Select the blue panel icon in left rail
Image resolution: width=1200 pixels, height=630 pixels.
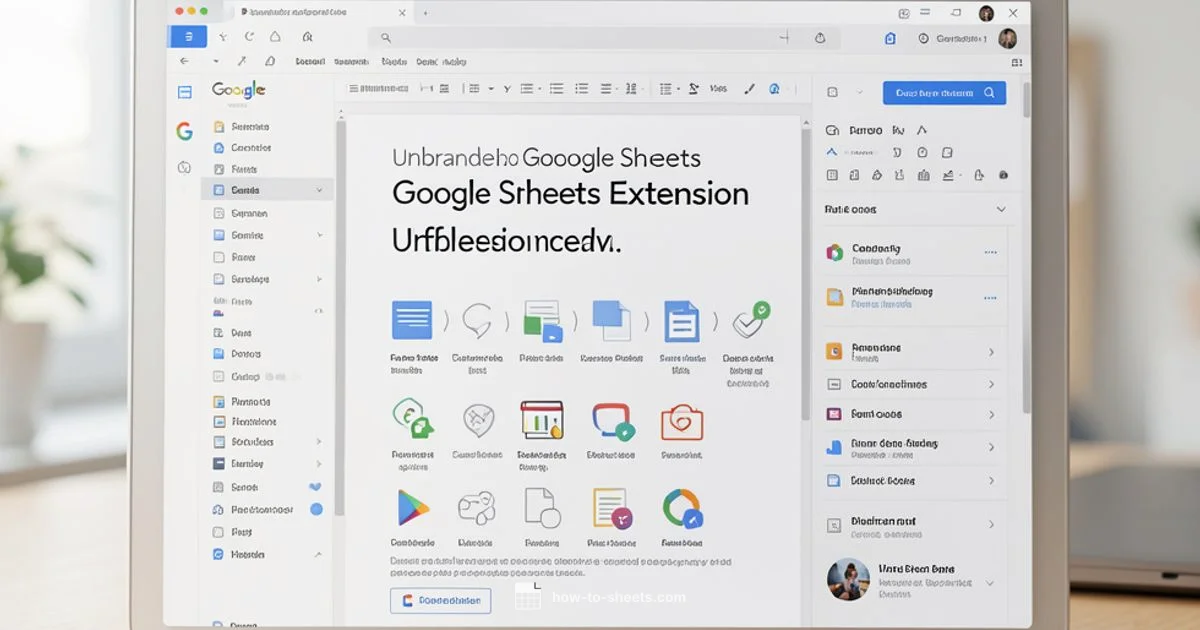(184, 92)
